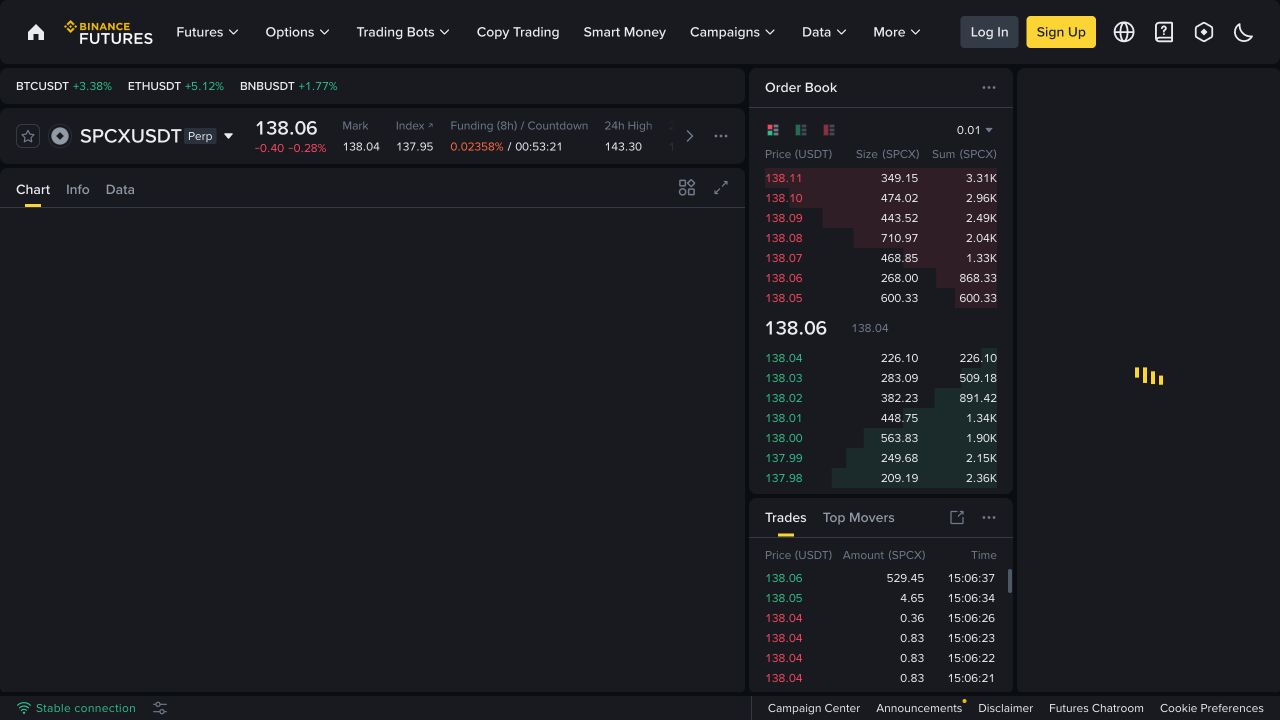1280x720 pixels.
Task: Select the Trades tab
Action: [x=786, y=517]
